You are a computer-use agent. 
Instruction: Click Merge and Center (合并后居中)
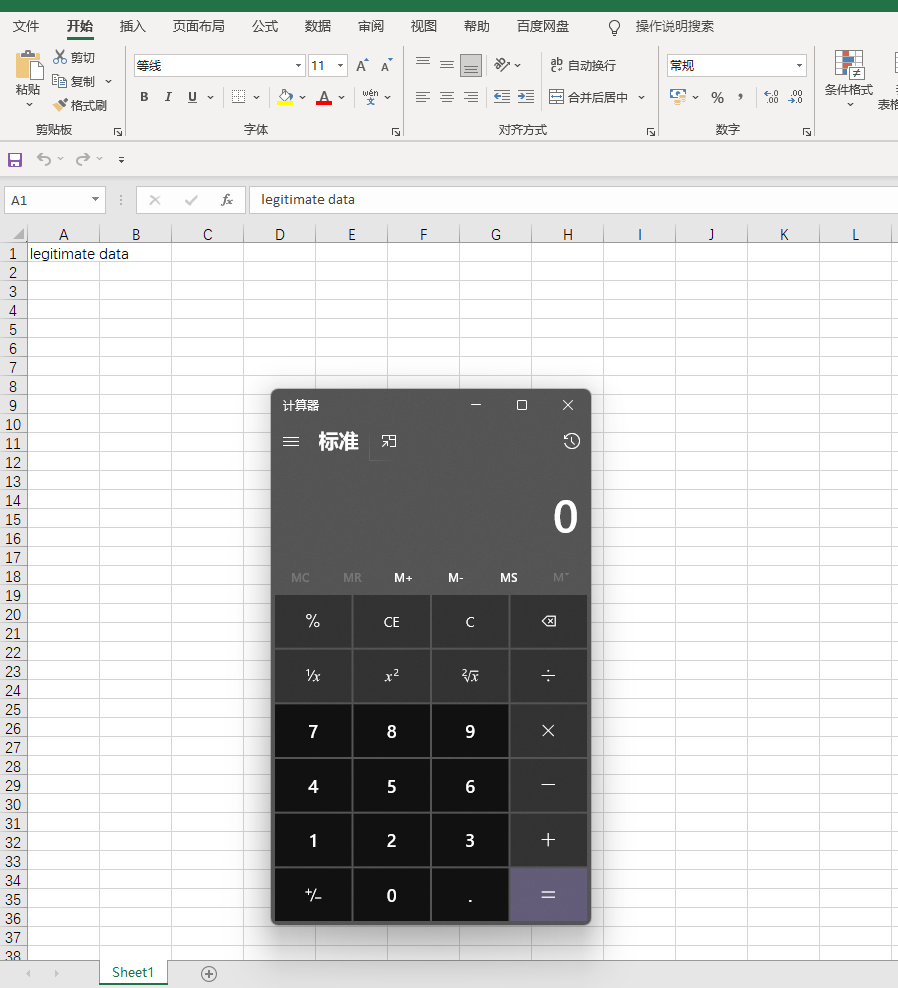click(589, 97)
